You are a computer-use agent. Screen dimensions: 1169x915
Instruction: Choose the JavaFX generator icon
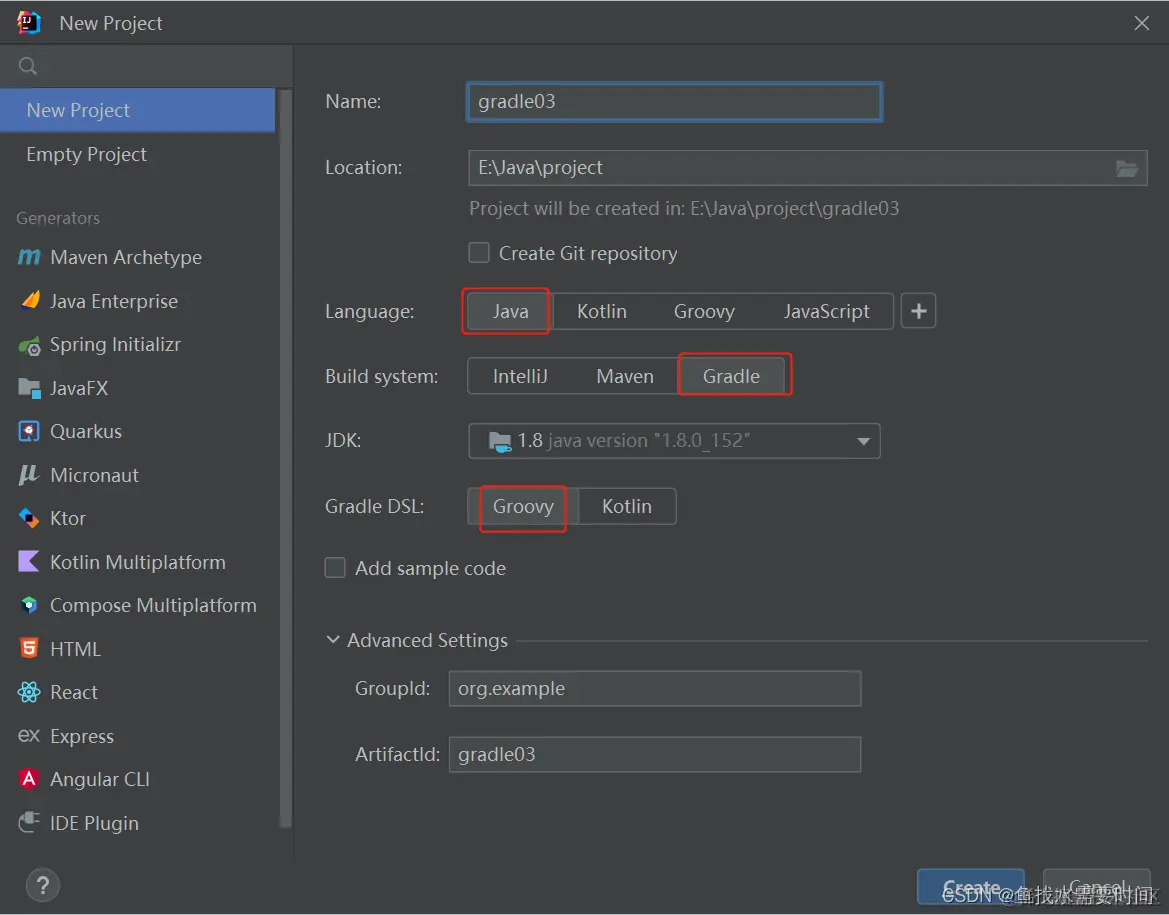(x=29, y=389)
